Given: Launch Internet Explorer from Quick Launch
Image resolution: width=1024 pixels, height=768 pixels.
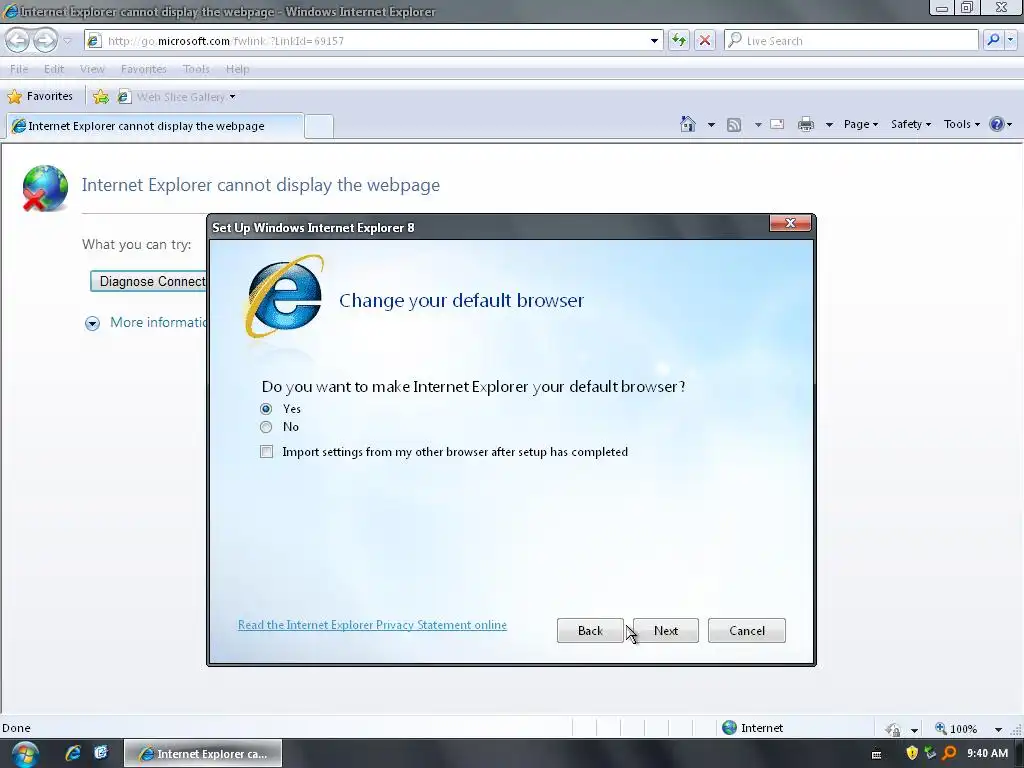Looking at the screenshot, I should click(x=72, y=753).
